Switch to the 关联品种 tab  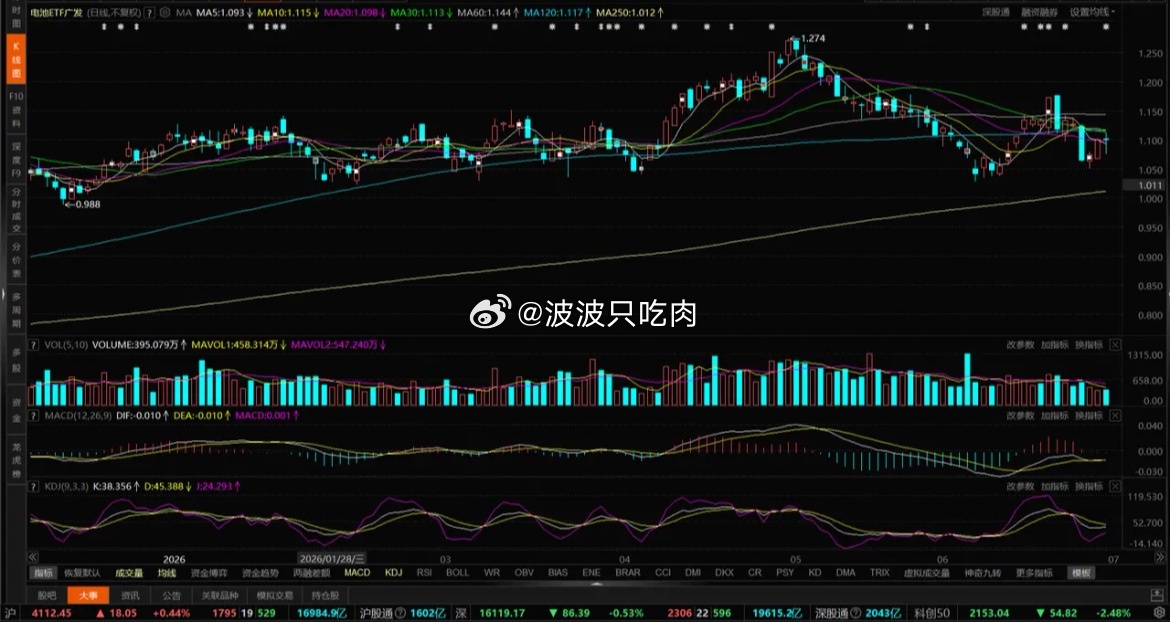click(220, 595)
